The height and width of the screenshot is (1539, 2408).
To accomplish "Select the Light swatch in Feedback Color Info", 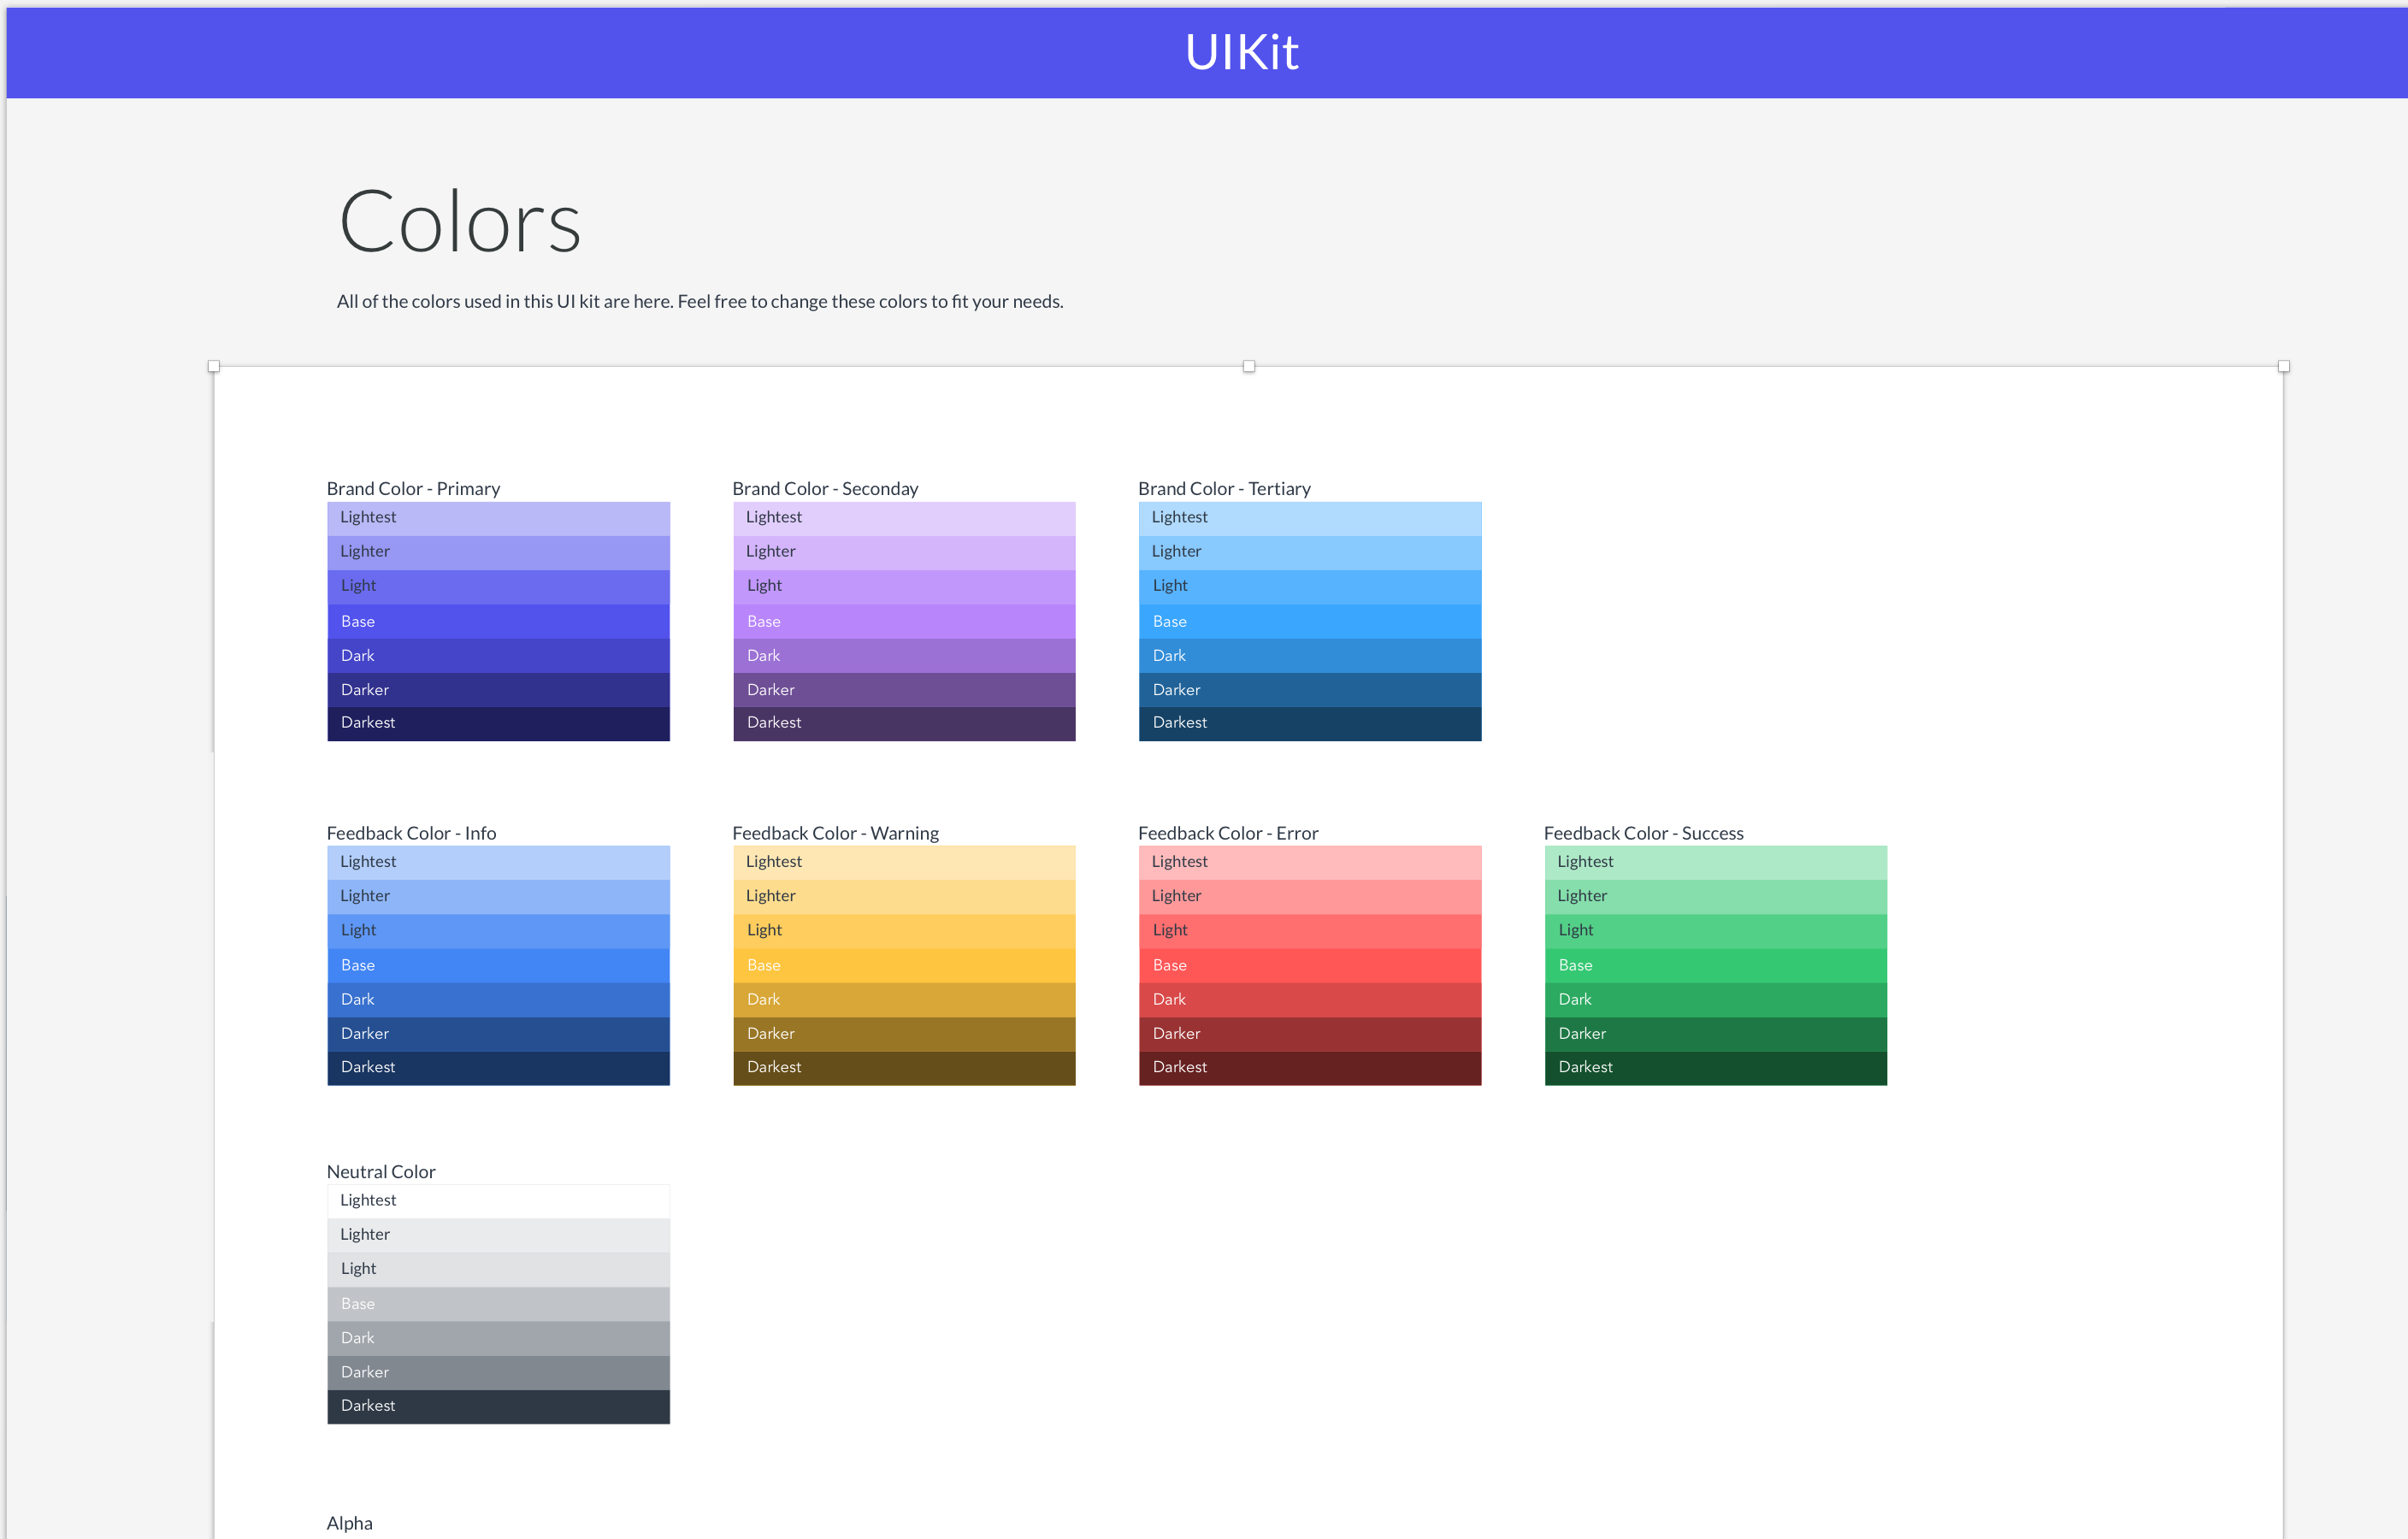I will (498, 930).
